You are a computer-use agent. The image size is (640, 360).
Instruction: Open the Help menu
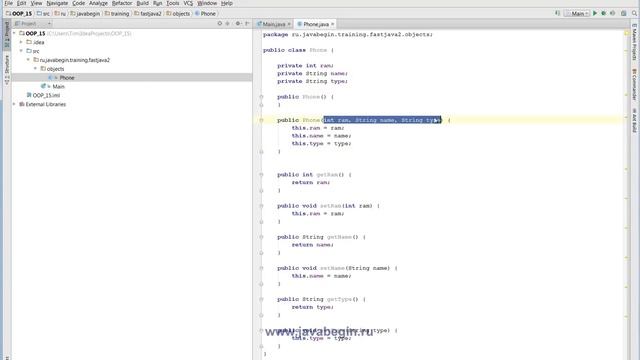coord(227,3)
